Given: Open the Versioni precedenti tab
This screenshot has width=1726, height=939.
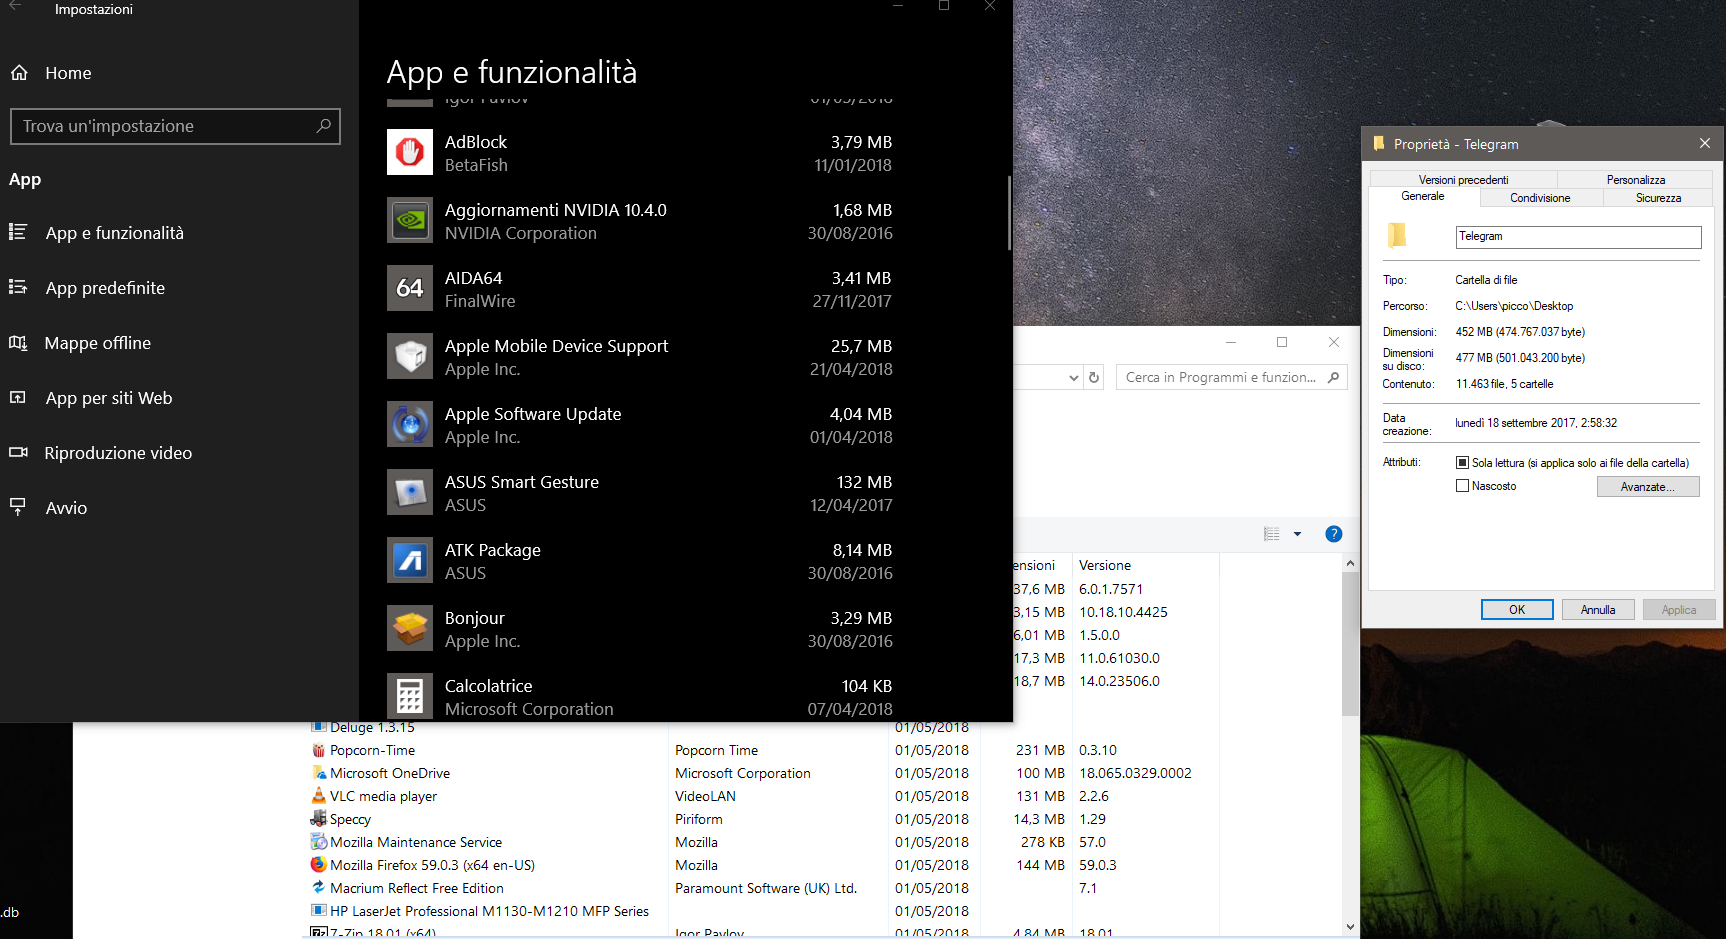Looking at the screenshot, I should 1463,180.
